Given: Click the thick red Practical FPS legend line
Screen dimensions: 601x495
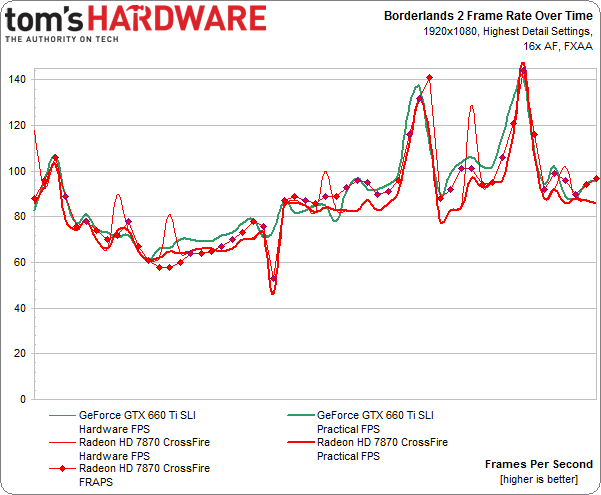Looking at the screenshot, I should (x=300, y=442).
